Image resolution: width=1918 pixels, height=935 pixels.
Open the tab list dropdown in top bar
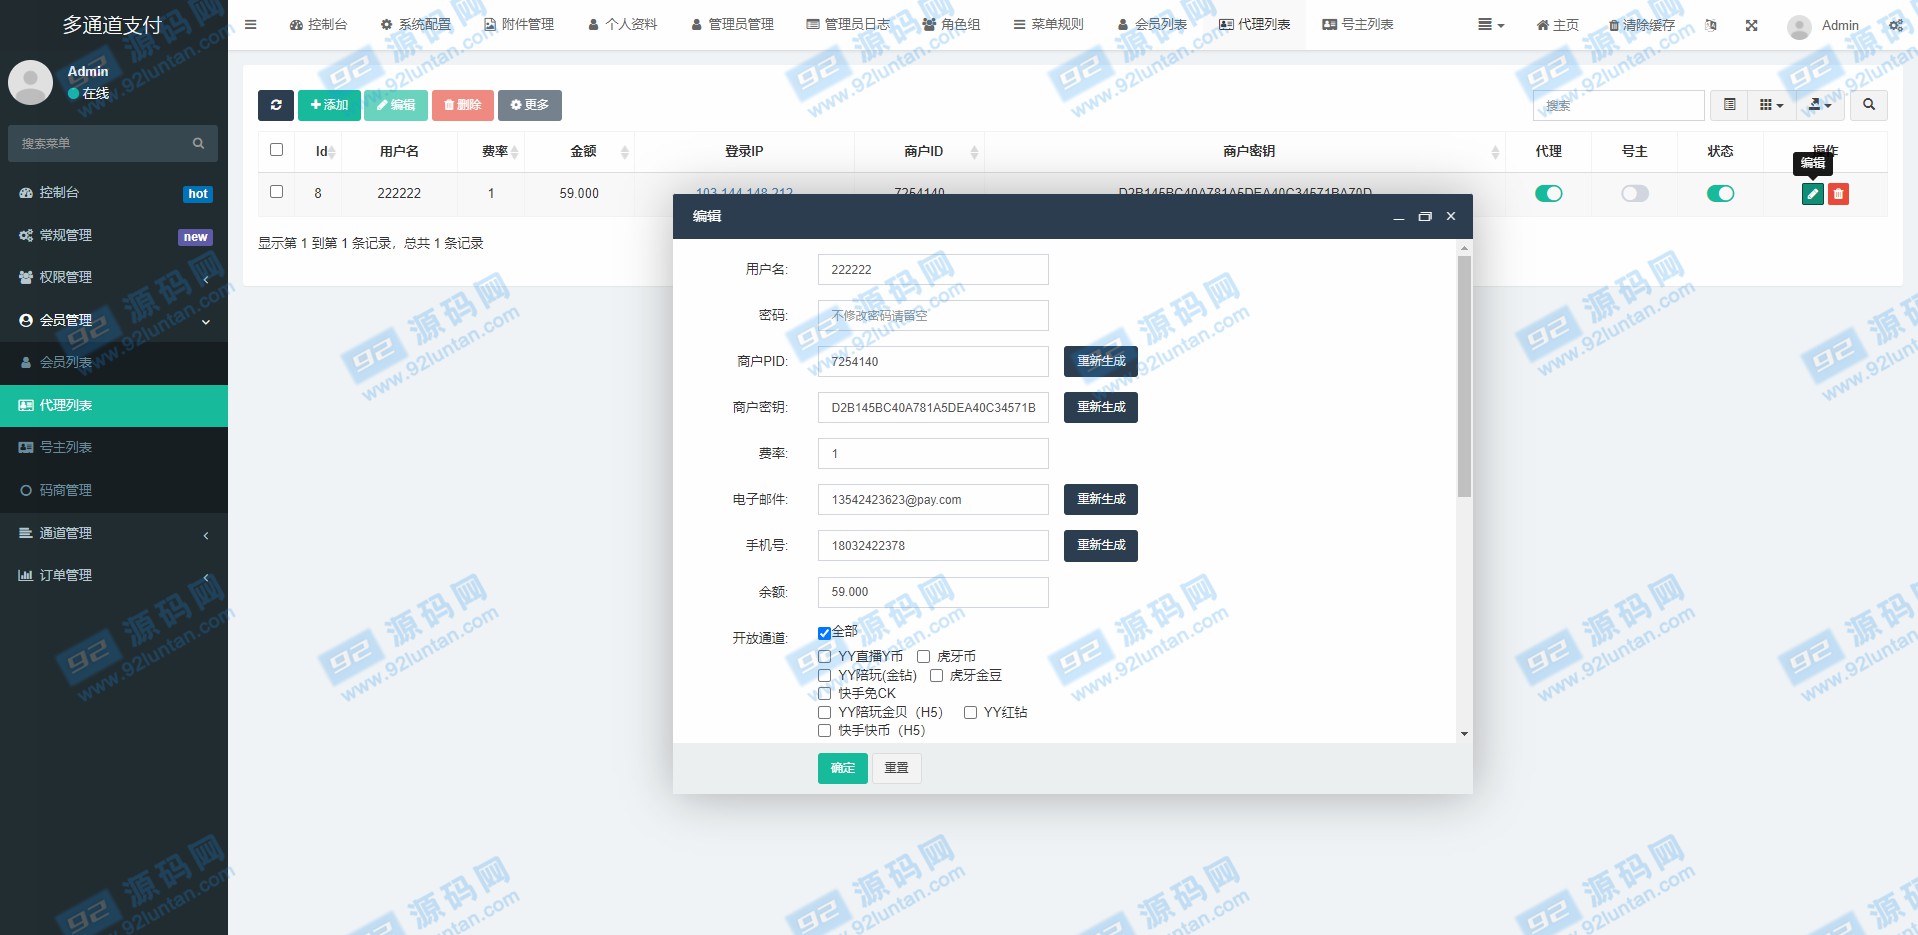pyautogui.click(x=1491, y=25)
